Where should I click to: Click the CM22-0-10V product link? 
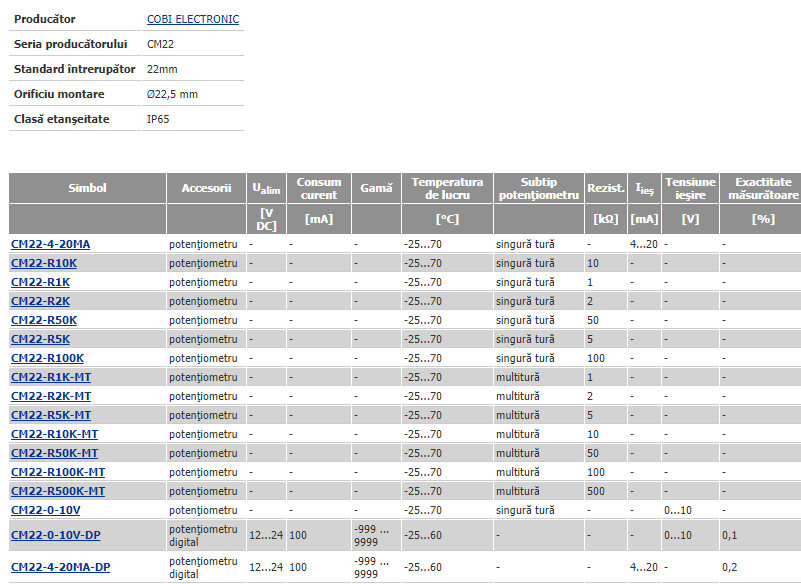44,510
